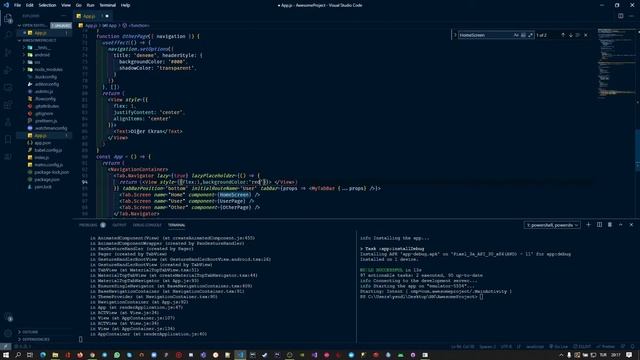Click the Windows Start button
This screenshot has height=360, width=640.
point(6,355)
